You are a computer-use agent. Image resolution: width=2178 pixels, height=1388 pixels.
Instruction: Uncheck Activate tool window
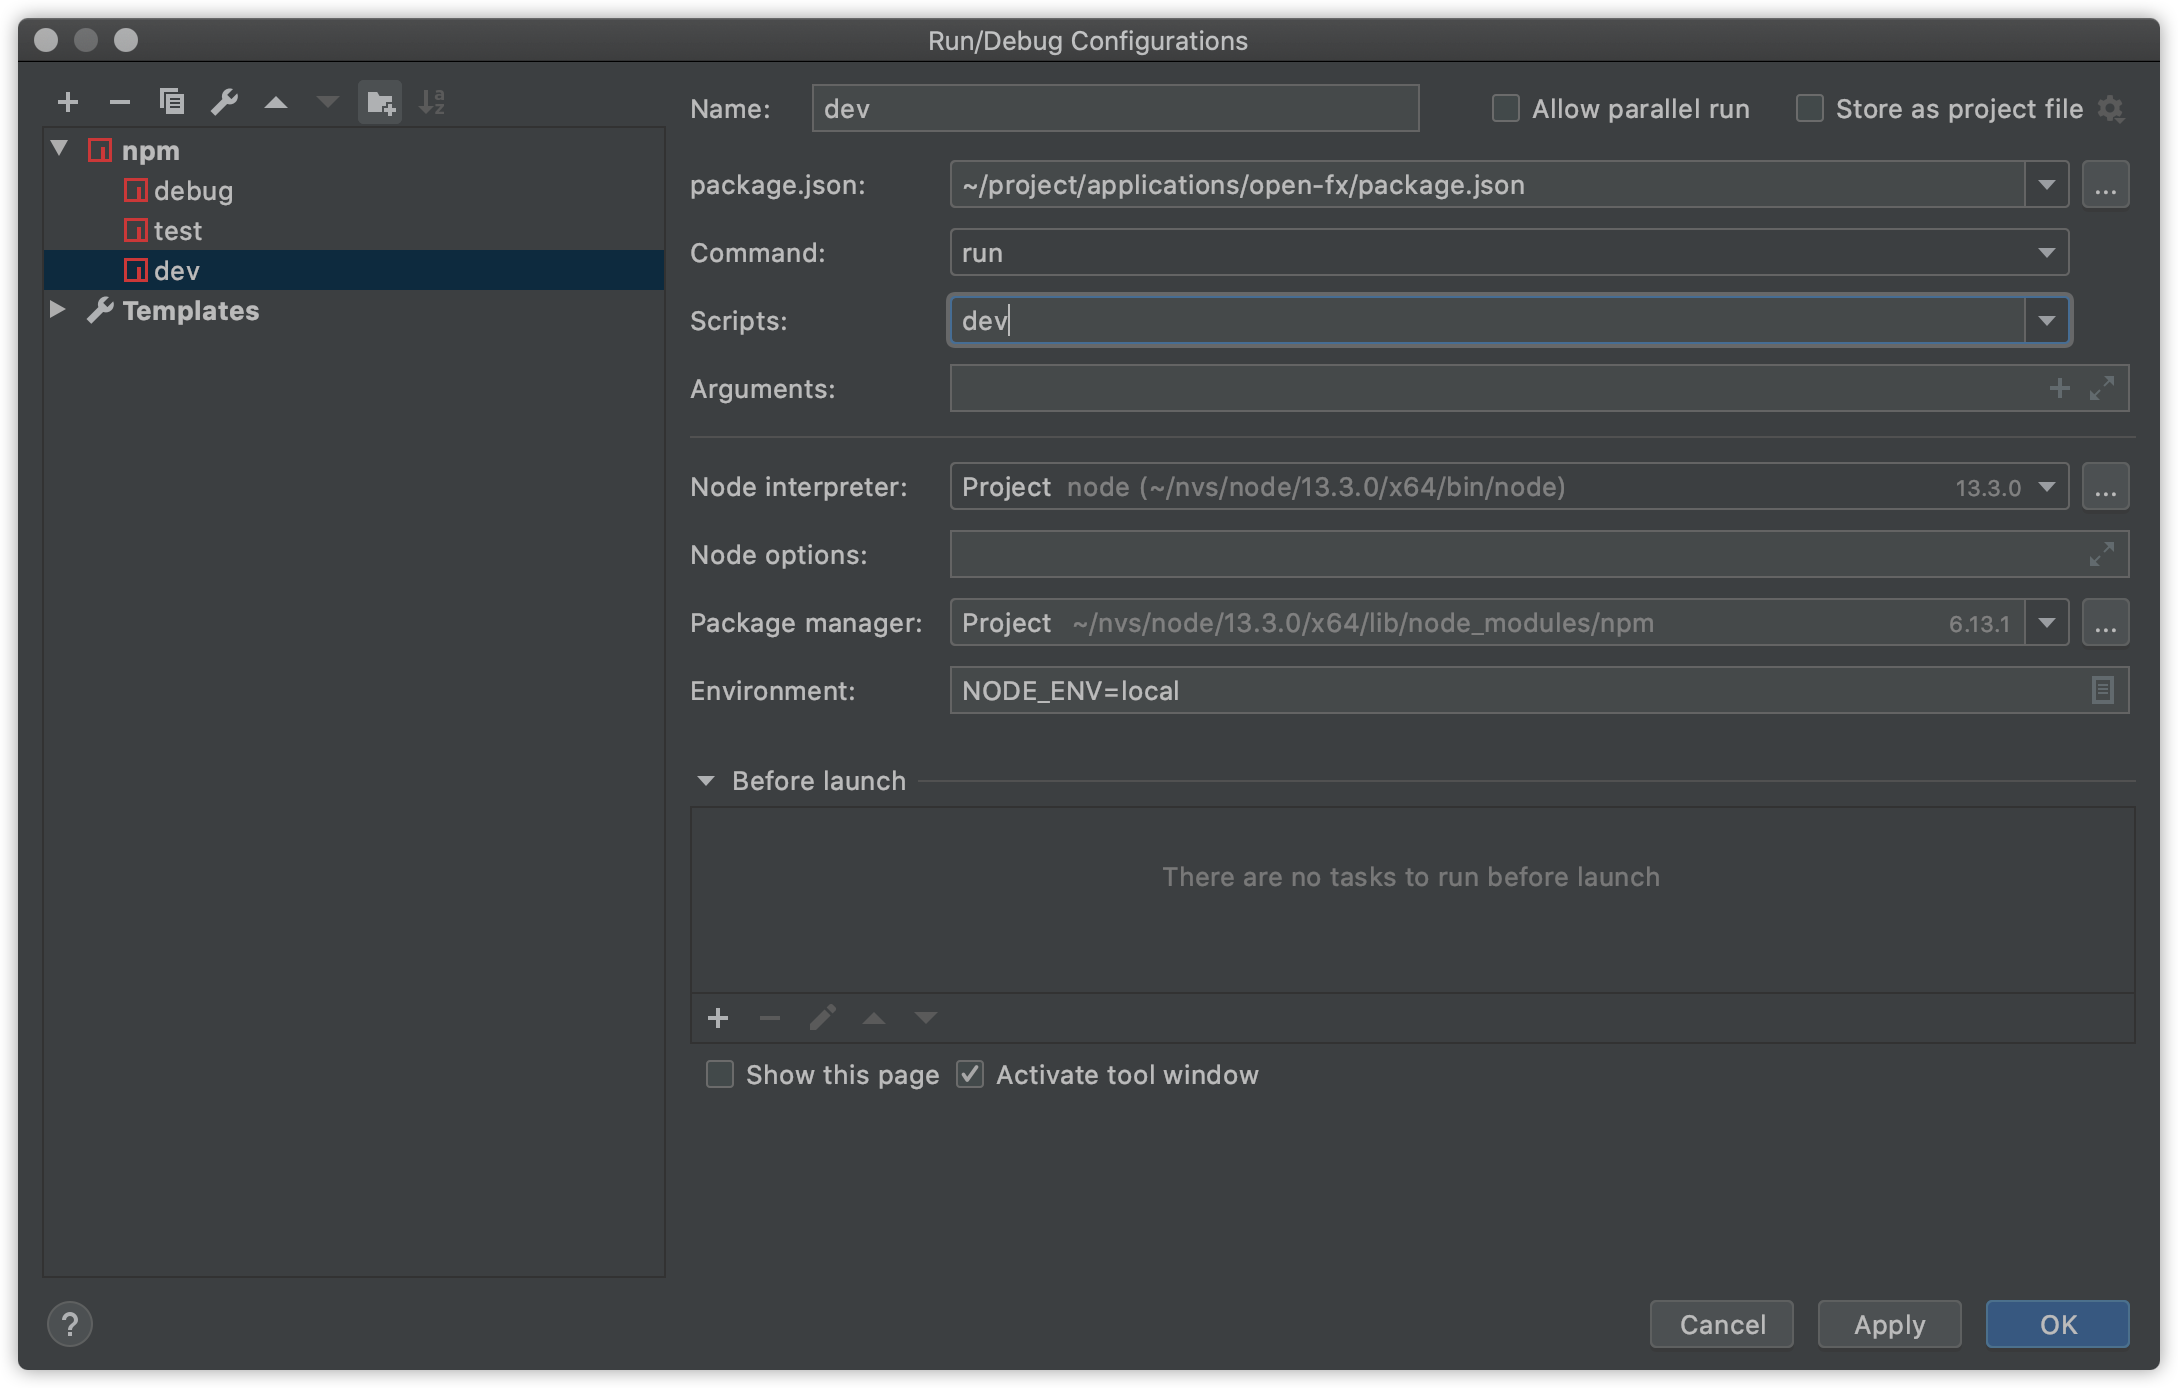pos(970,1075)
